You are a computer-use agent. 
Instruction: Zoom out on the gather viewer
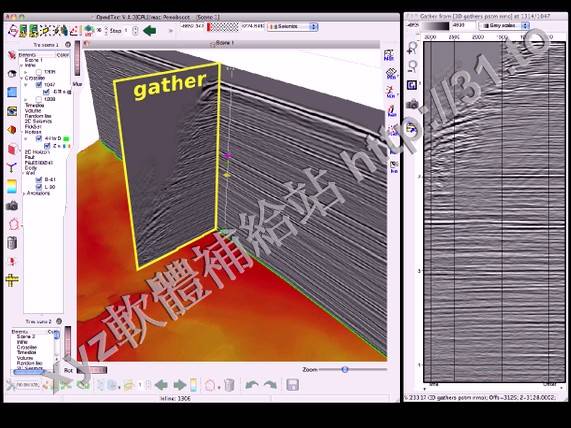point(412,66)
